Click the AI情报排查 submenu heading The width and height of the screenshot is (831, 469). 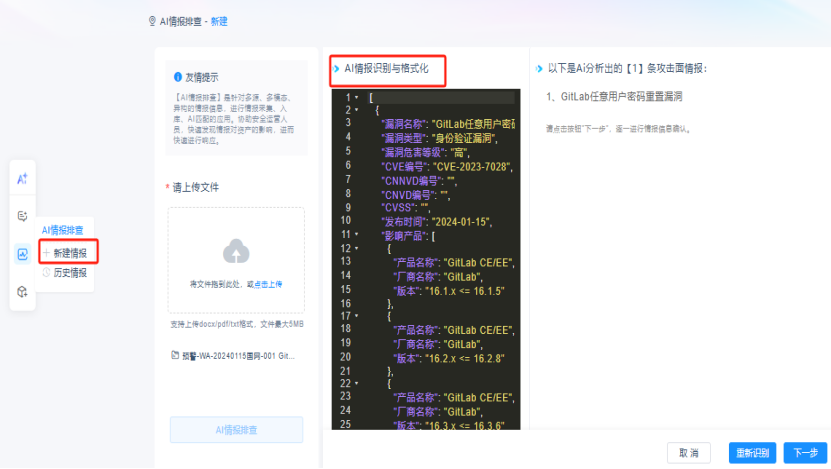pyautogui.click(x=63, y=230)
